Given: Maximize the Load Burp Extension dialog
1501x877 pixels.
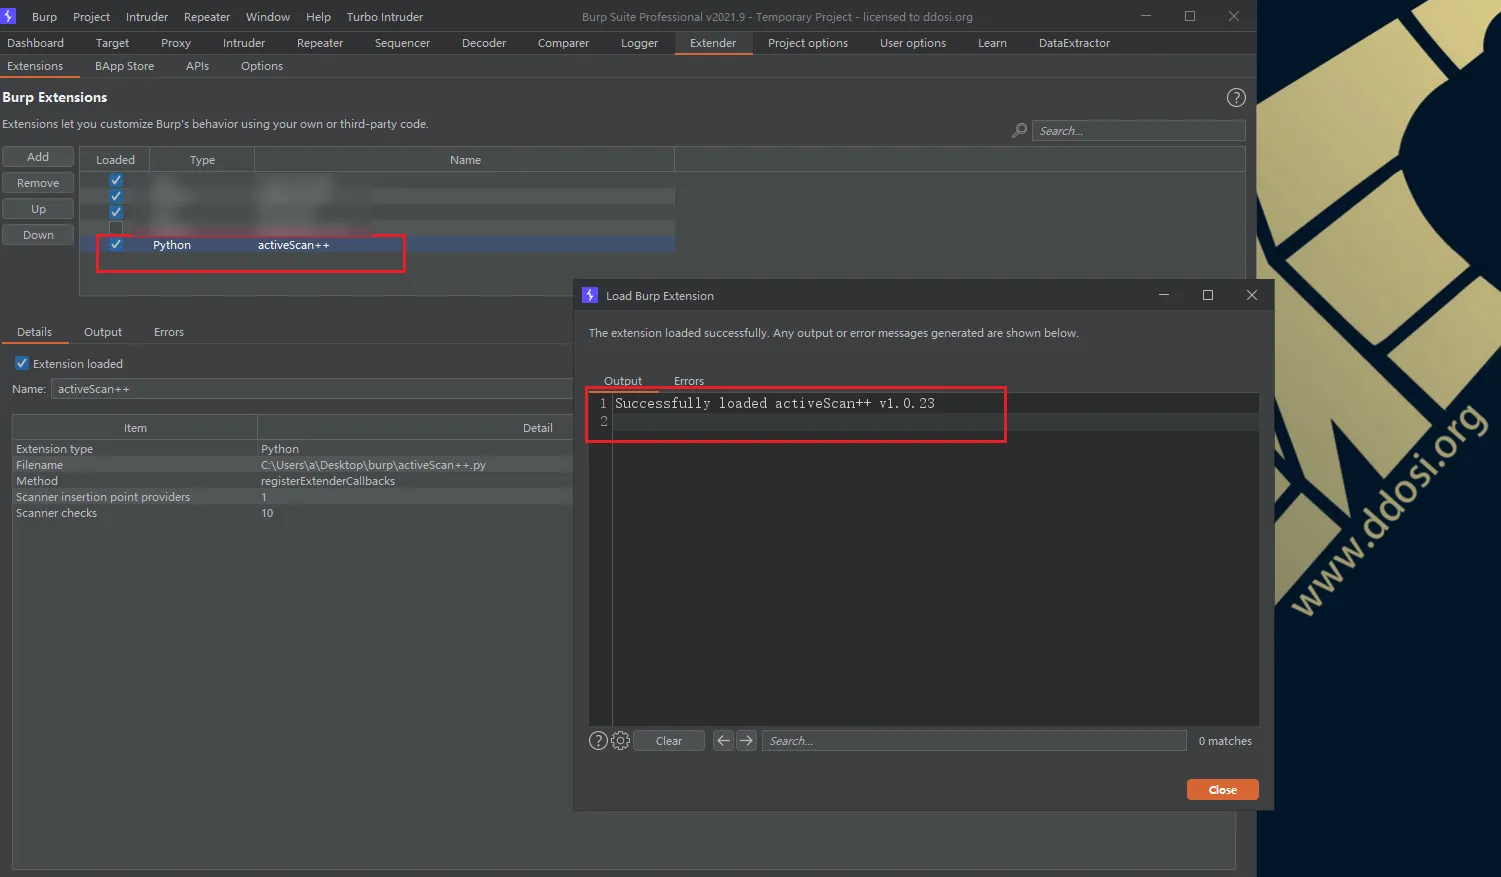Looking at the screenshot, I should pos(1207,295).
